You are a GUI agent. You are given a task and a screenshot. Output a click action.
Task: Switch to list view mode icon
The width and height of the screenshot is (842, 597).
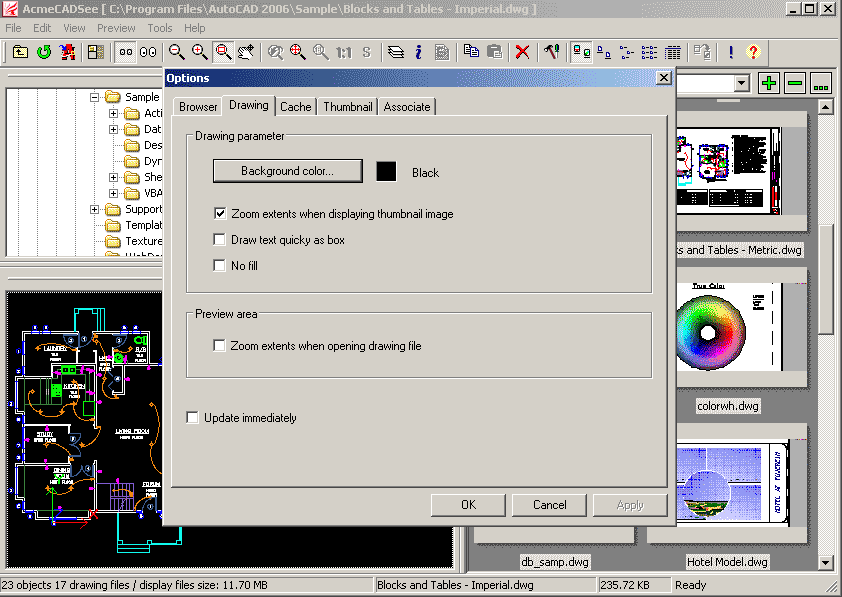(x=627, y=52)
